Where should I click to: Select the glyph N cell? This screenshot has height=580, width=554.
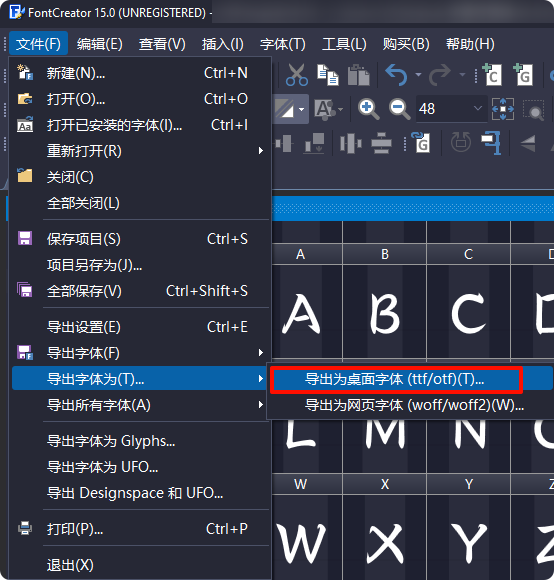(468, 446)
